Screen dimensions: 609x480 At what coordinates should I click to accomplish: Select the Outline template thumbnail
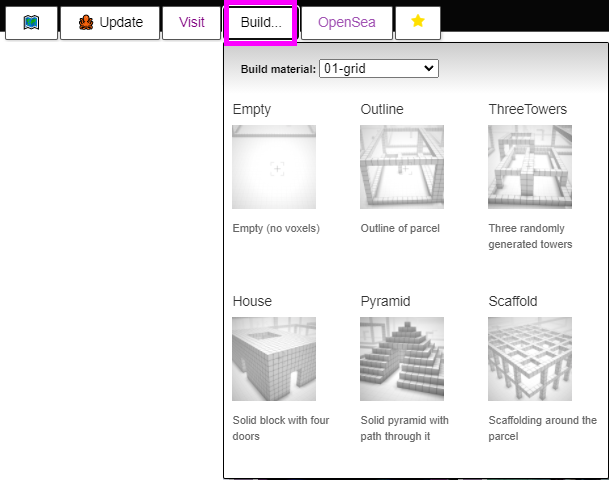(402, 167)
